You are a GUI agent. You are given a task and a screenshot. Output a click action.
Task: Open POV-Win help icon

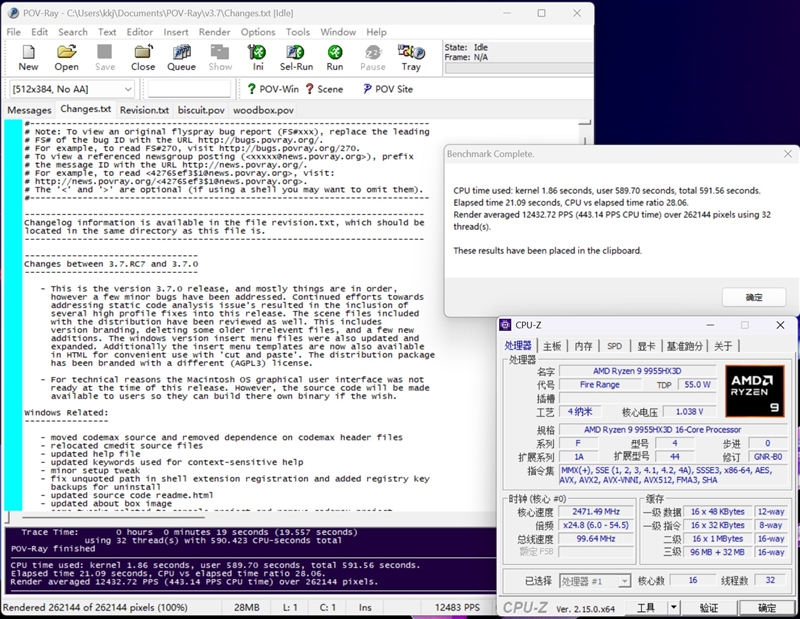273,89
